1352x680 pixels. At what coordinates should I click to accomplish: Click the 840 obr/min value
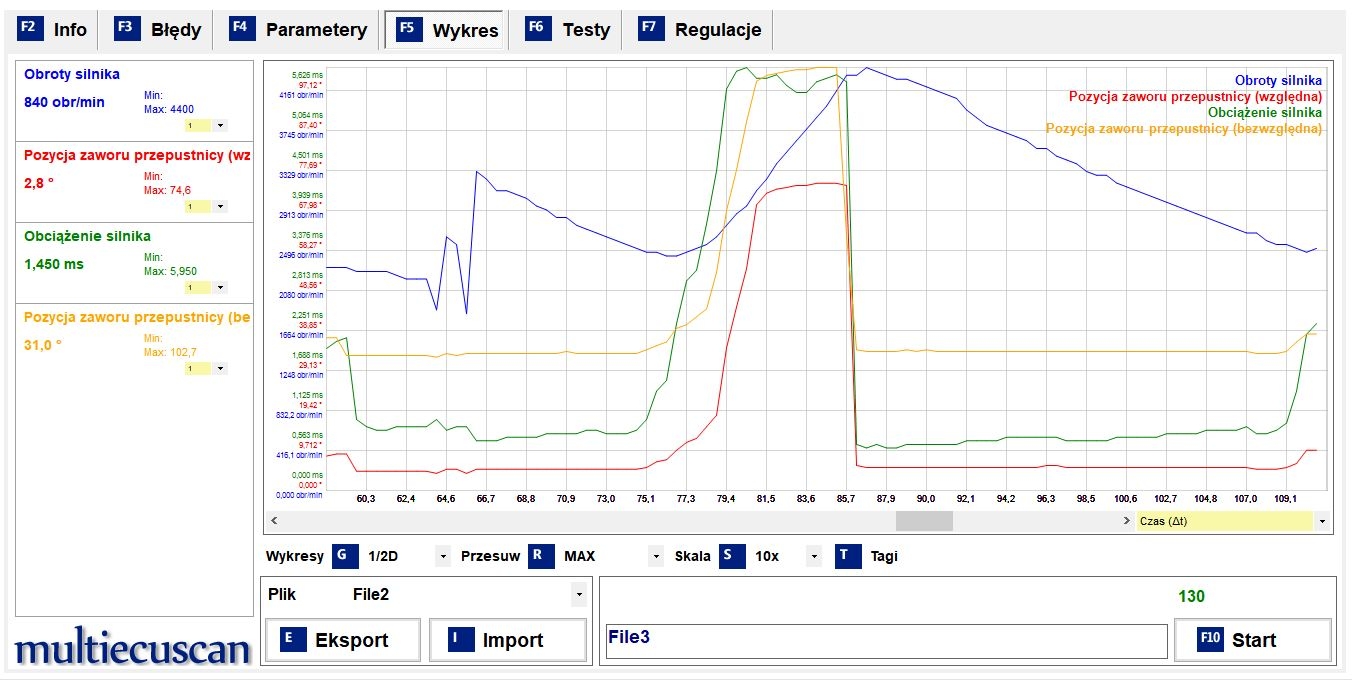(x=64, y=102)
